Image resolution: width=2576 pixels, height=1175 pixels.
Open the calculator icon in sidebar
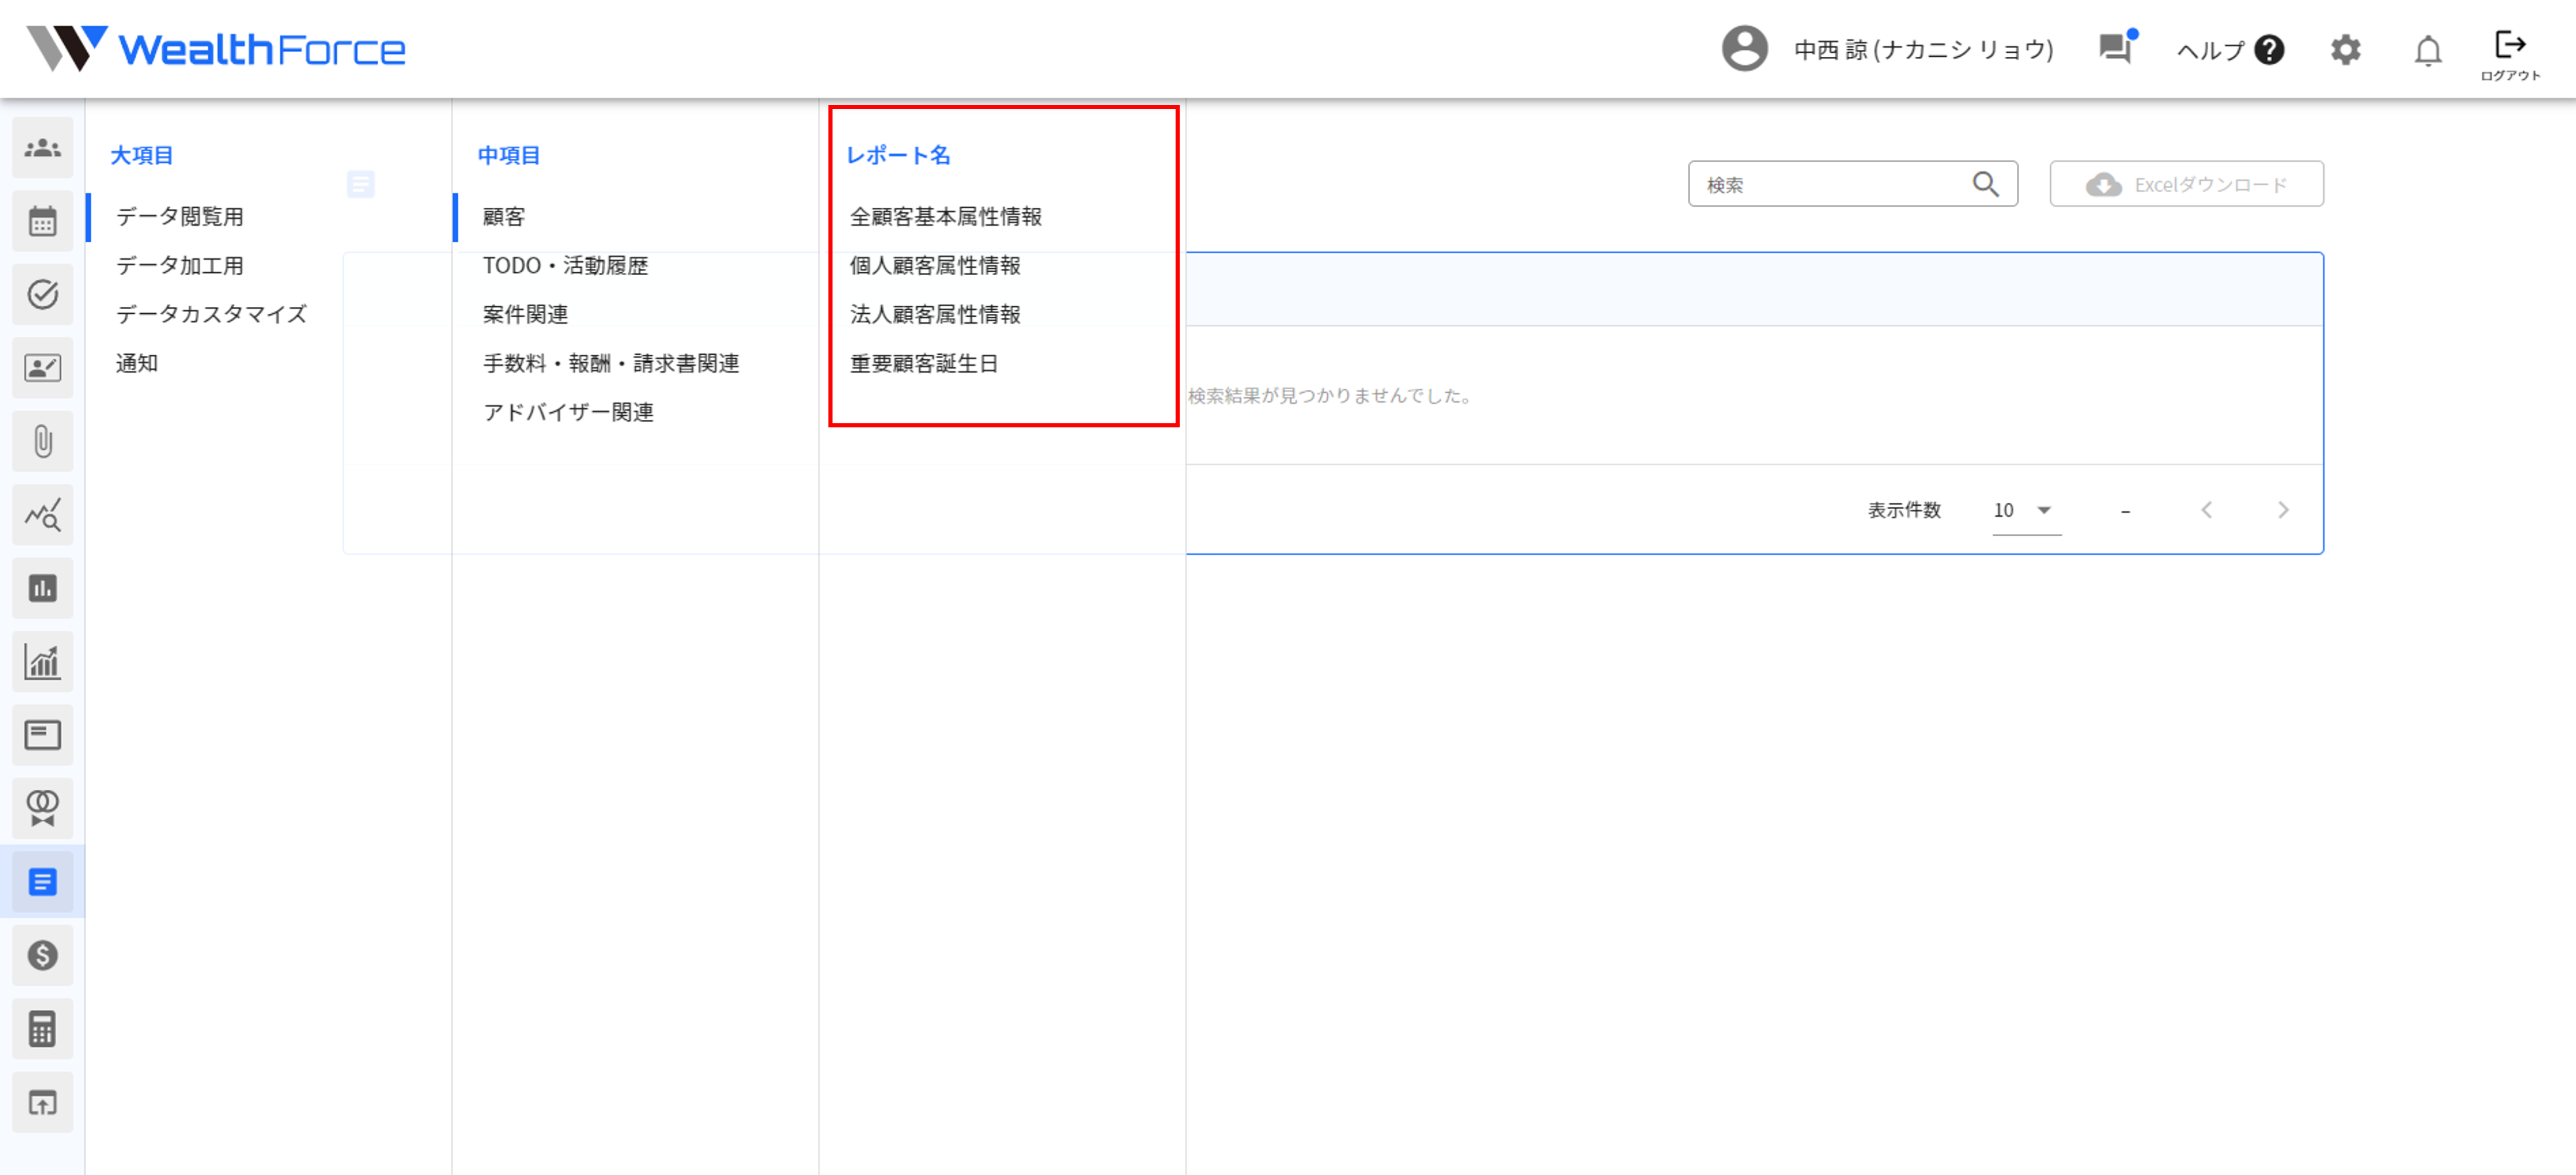pos(42,1028)
